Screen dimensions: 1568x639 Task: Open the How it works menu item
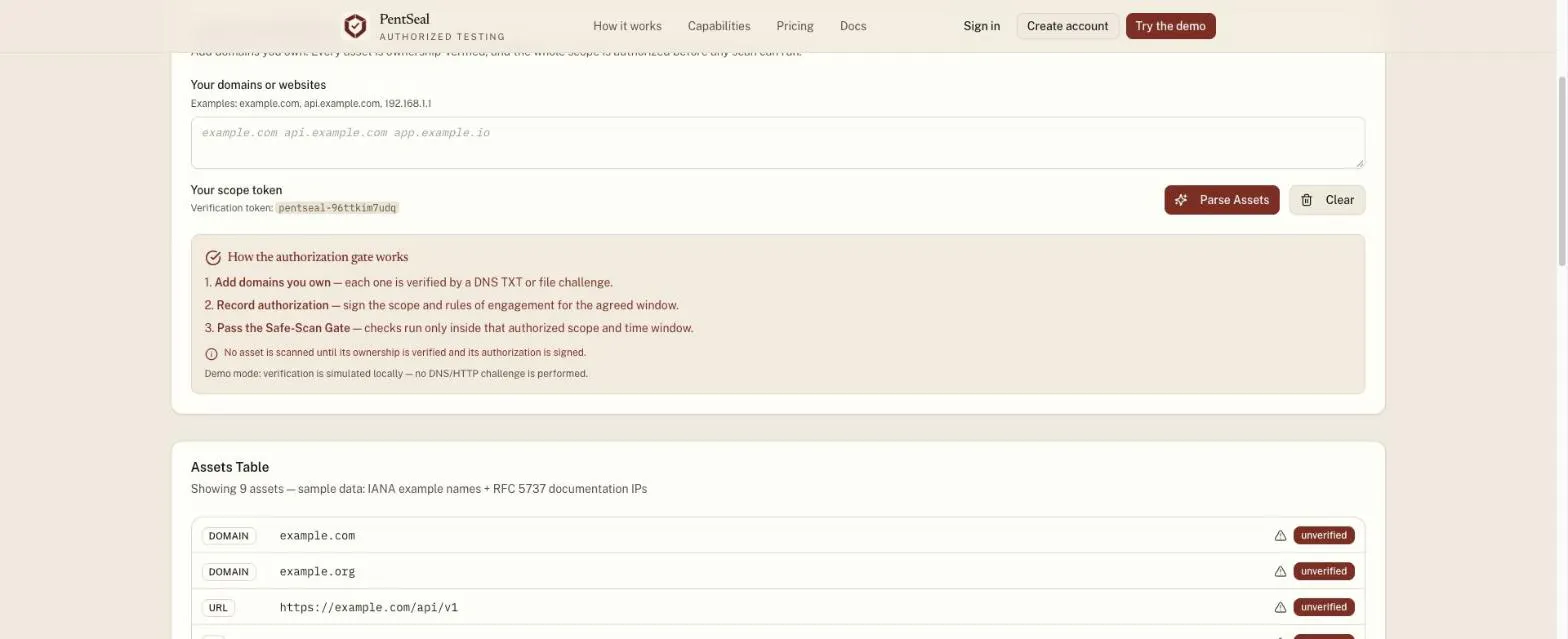coord(627,26)
